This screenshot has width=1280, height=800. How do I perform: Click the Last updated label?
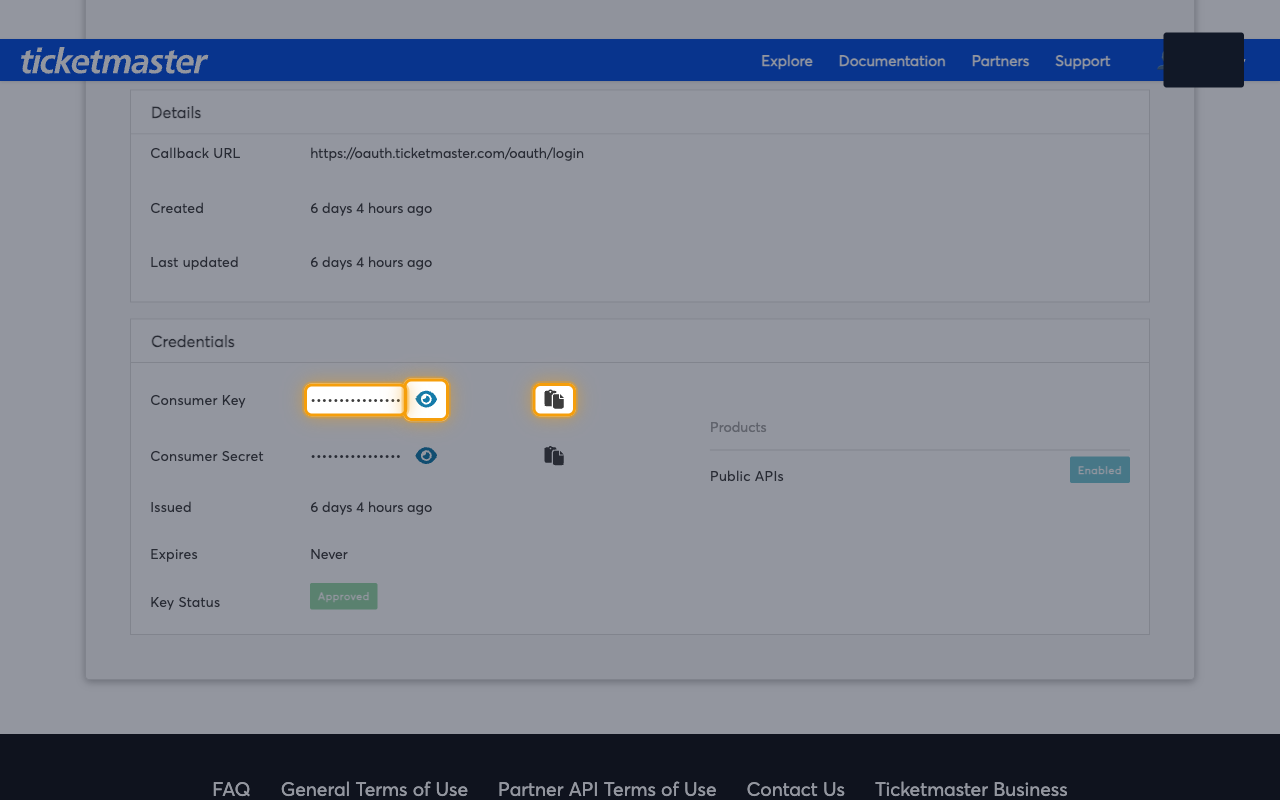click(194, 262)
